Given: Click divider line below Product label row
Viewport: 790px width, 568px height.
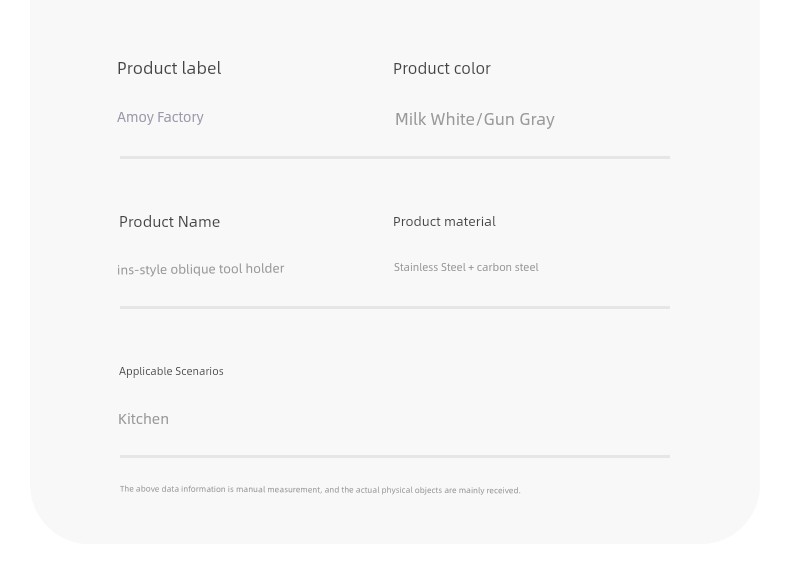Looking at the screenshot, I should pos(395,157).
